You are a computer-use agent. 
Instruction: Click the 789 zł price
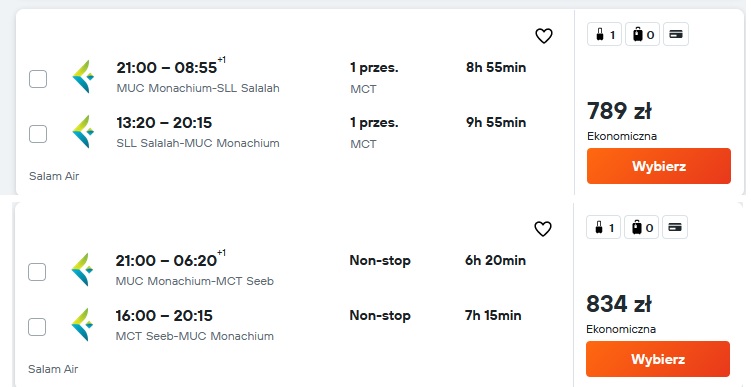coord(619,111)
